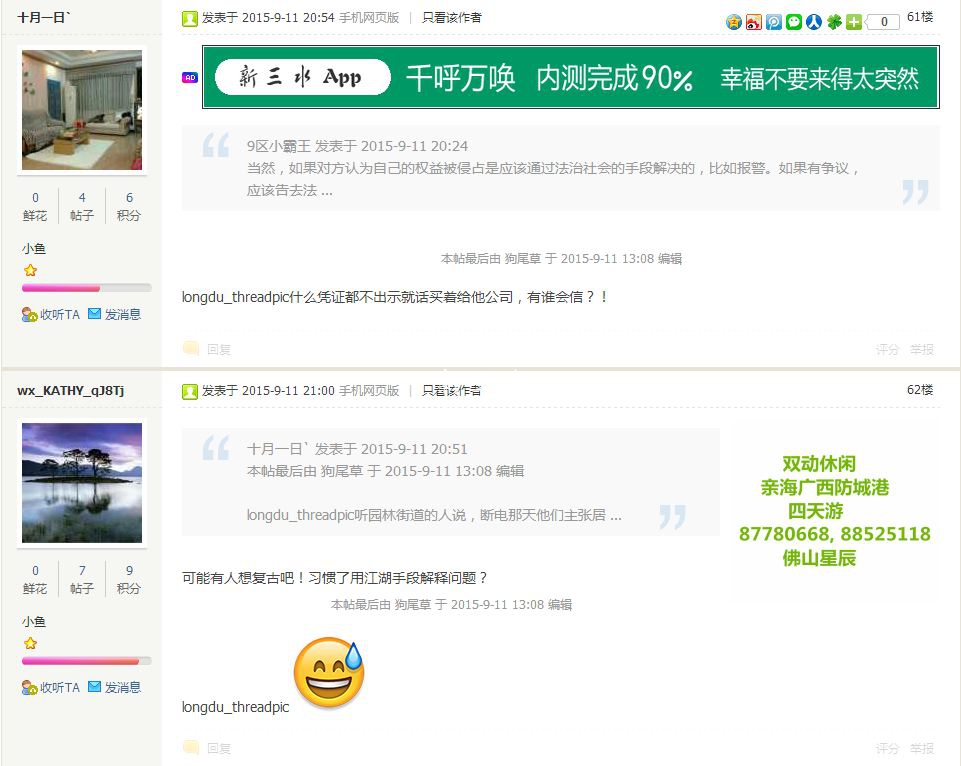
Task: Open username wx_KATHY_qJ8Tj profile link
Action: (70, 390)
